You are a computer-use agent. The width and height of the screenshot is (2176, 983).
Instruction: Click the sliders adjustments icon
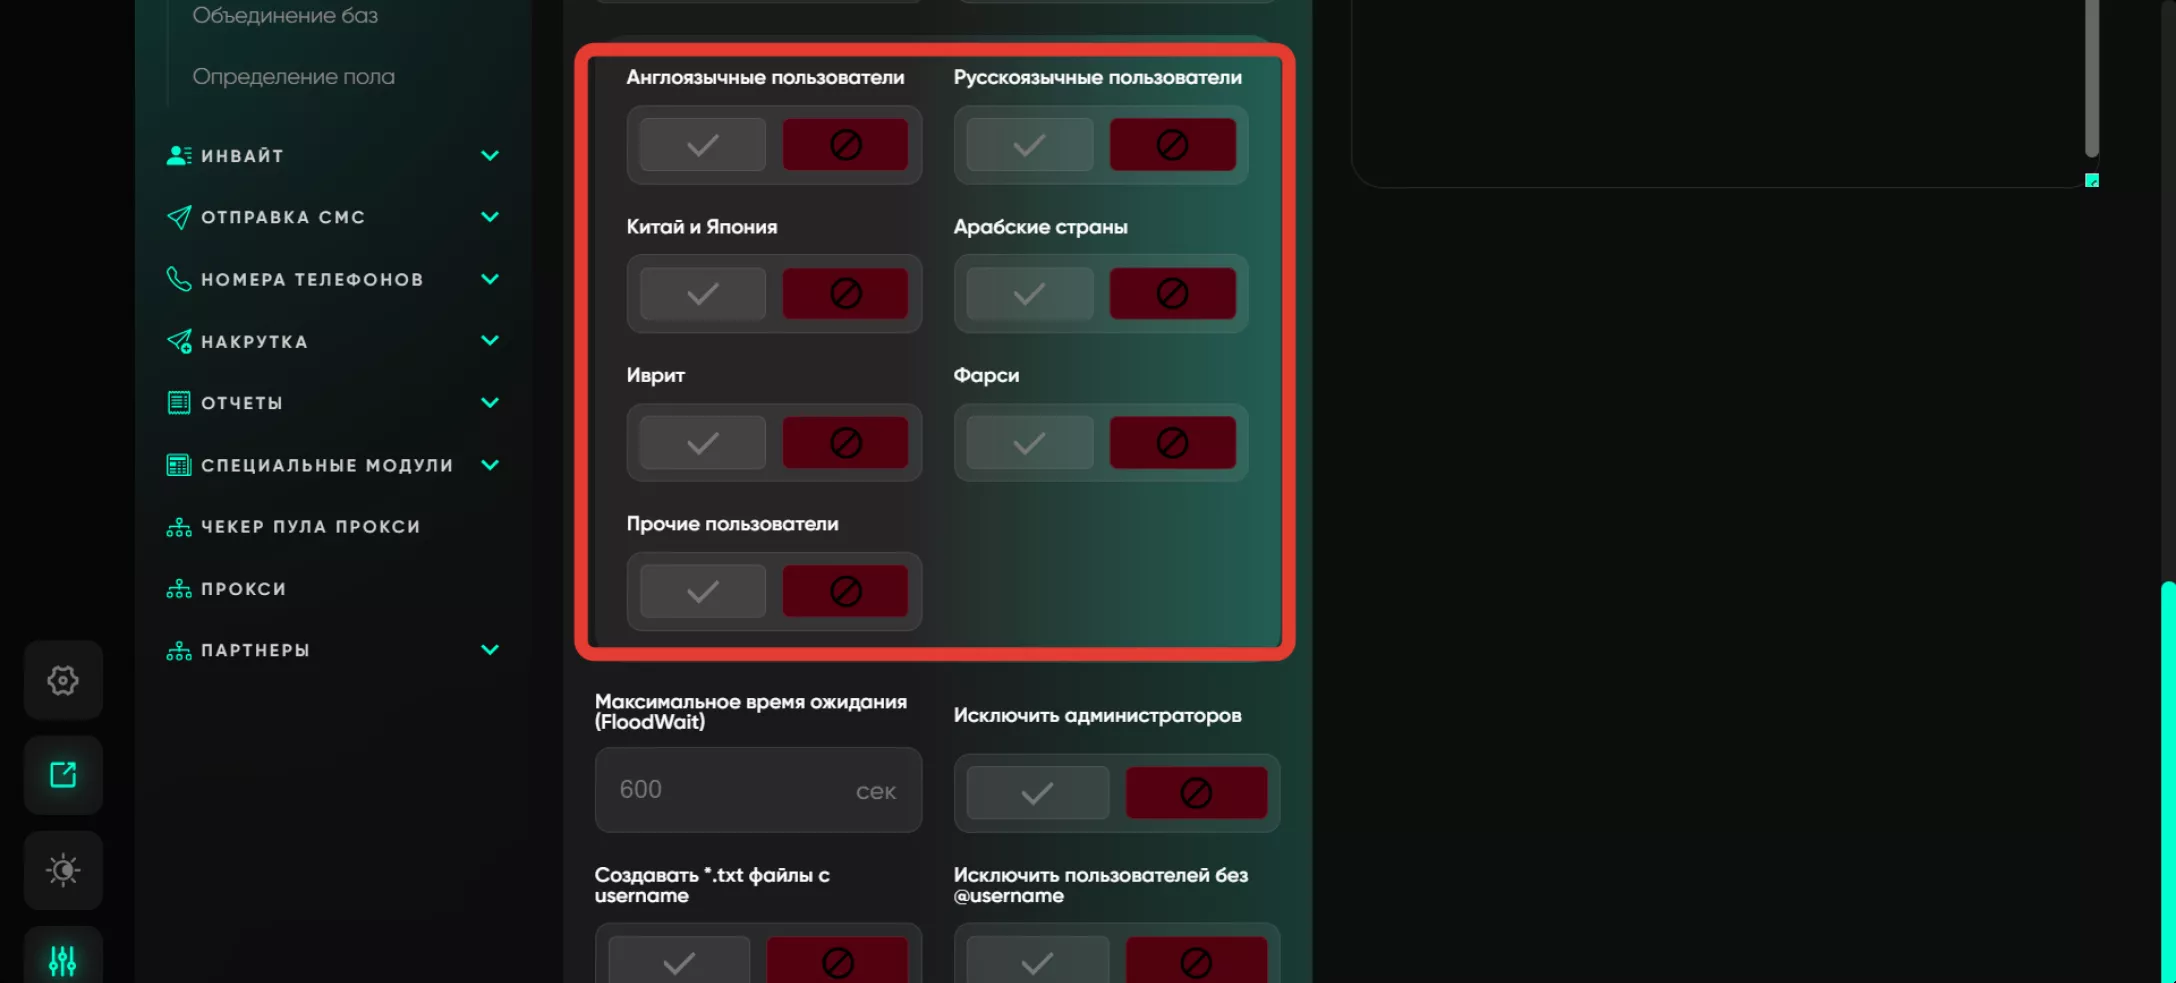[63, 960]
